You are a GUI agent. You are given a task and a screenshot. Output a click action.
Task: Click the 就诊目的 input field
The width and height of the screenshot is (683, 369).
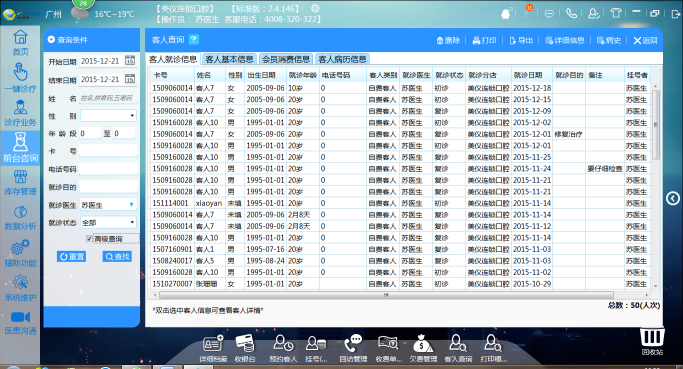point(108,187)
